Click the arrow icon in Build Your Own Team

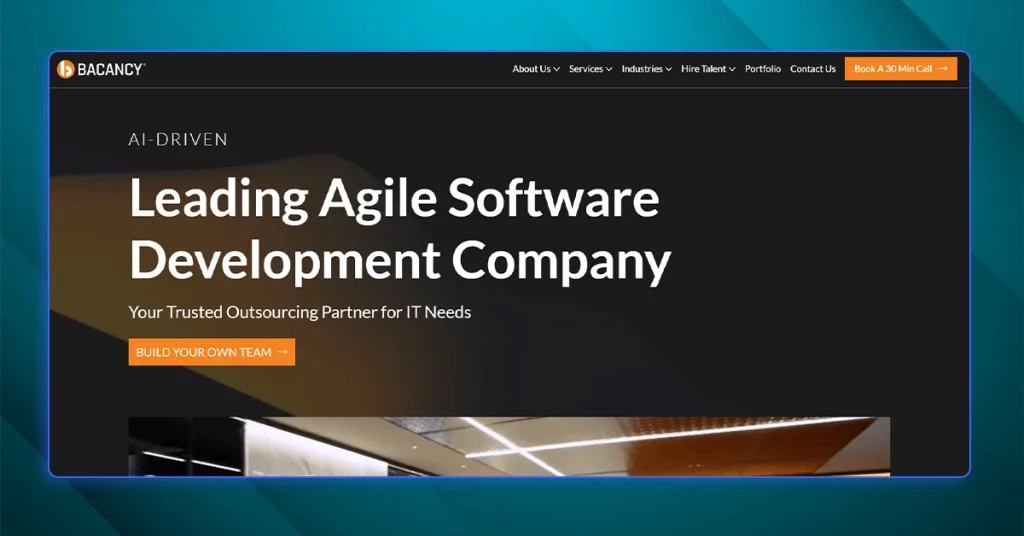[282, 352]
